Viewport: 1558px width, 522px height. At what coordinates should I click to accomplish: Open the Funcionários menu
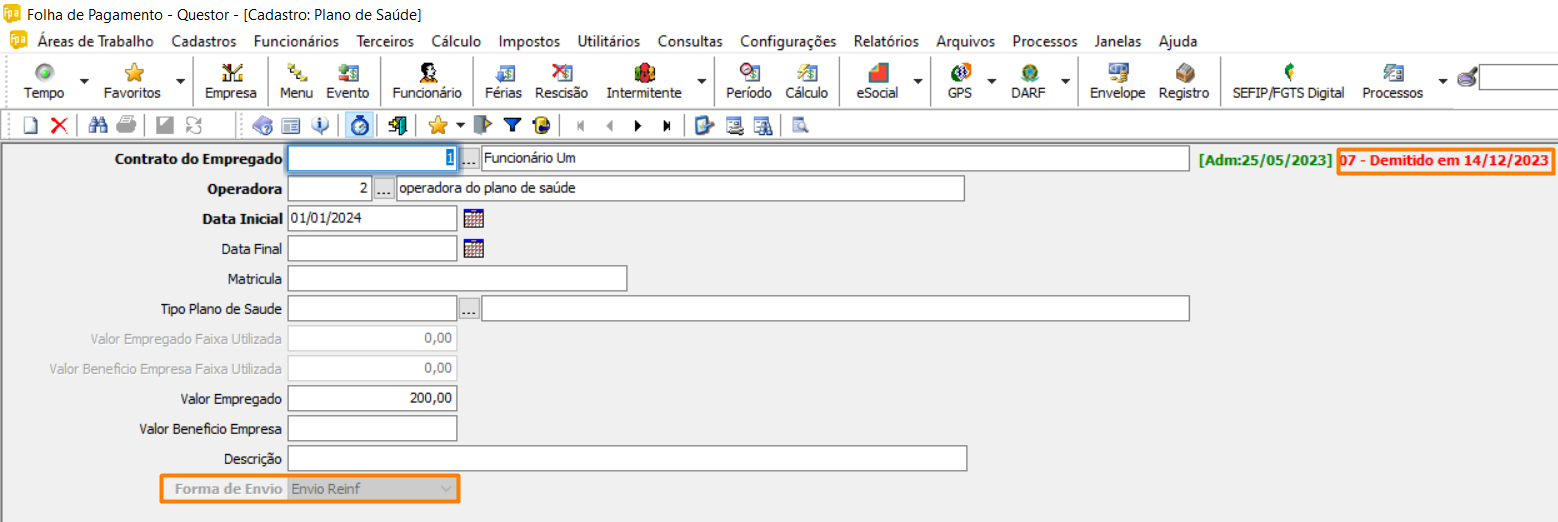(x=296, y=41)
